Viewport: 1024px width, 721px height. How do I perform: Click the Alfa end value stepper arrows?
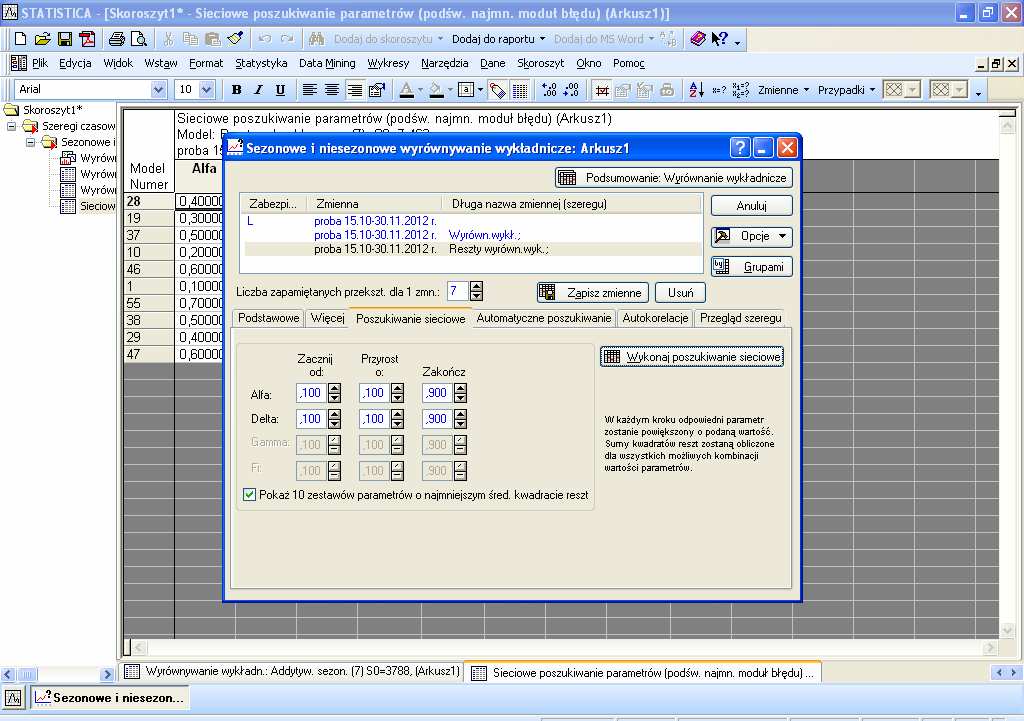[x=460, y=393]
